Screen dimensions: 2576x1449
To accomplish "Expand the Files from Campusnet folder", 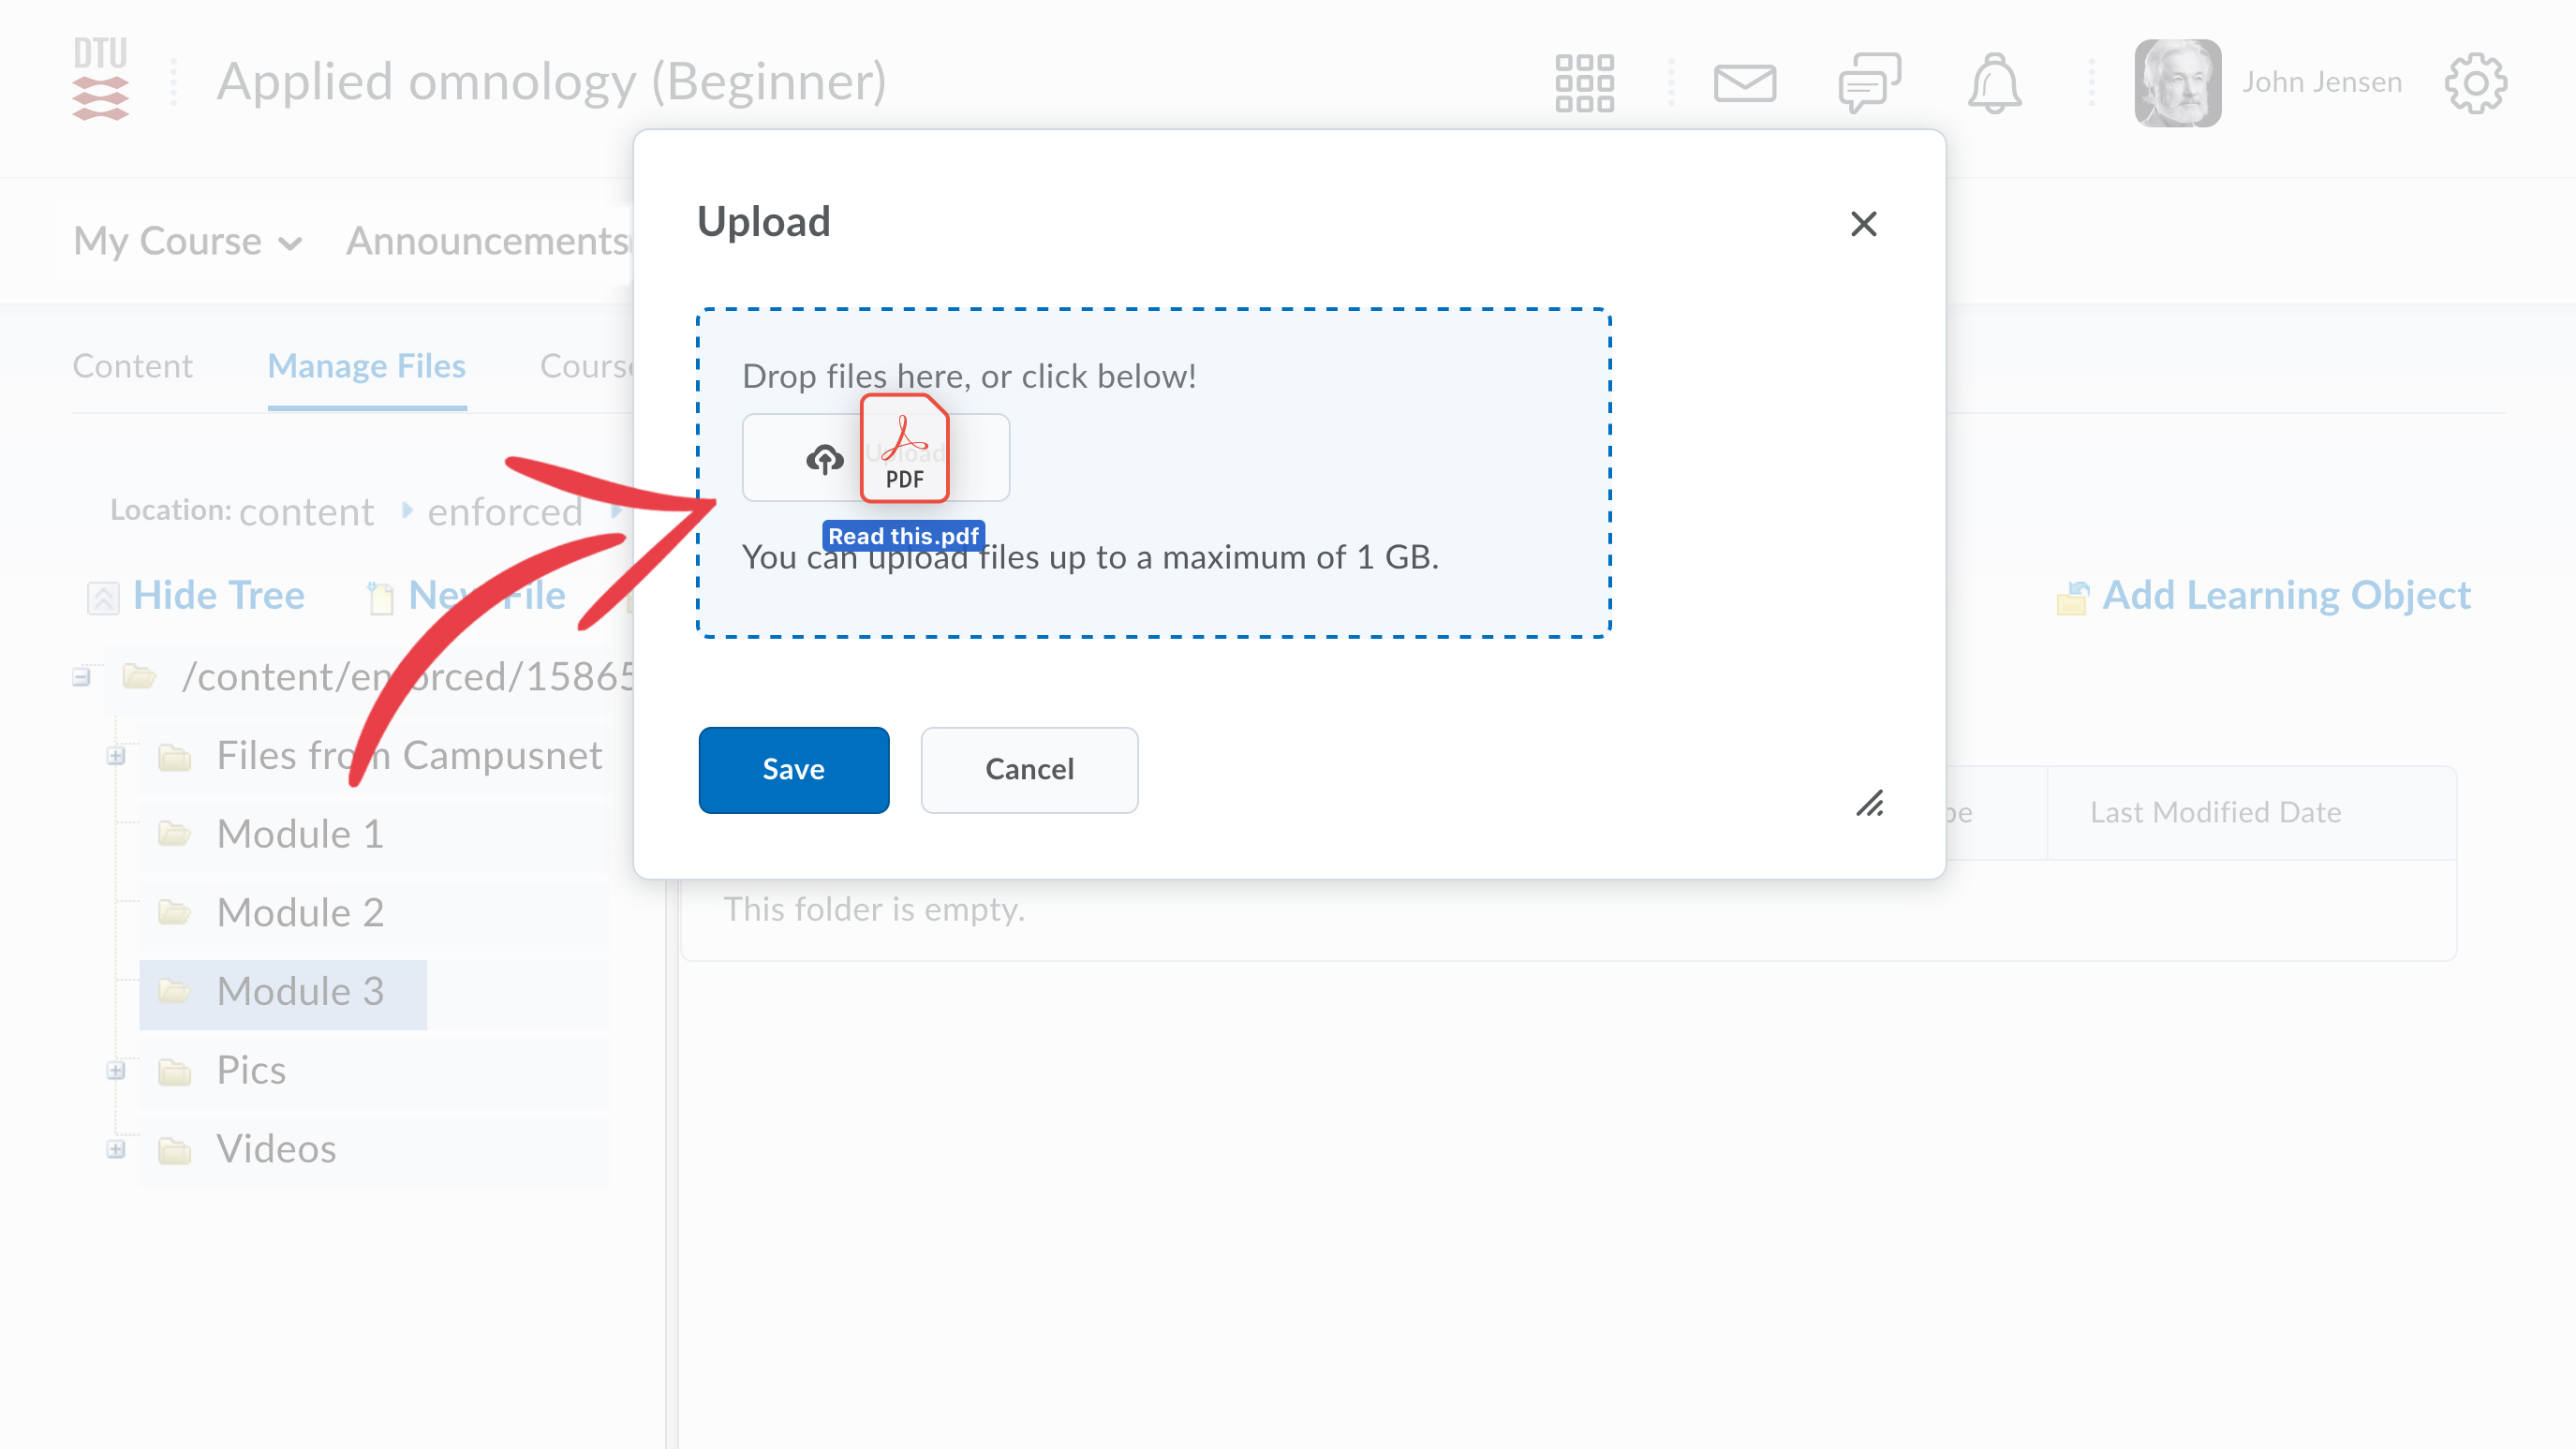I will 116,756.
